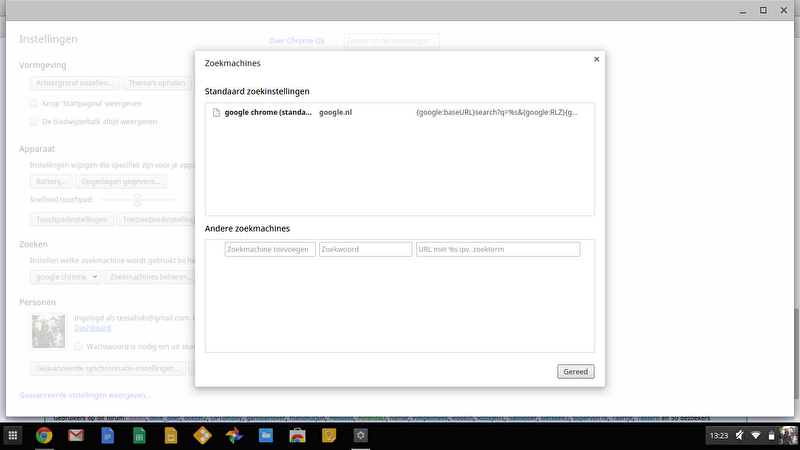Toggle 'Wachtwoord is nodig' checkbox

pos(78,346)
